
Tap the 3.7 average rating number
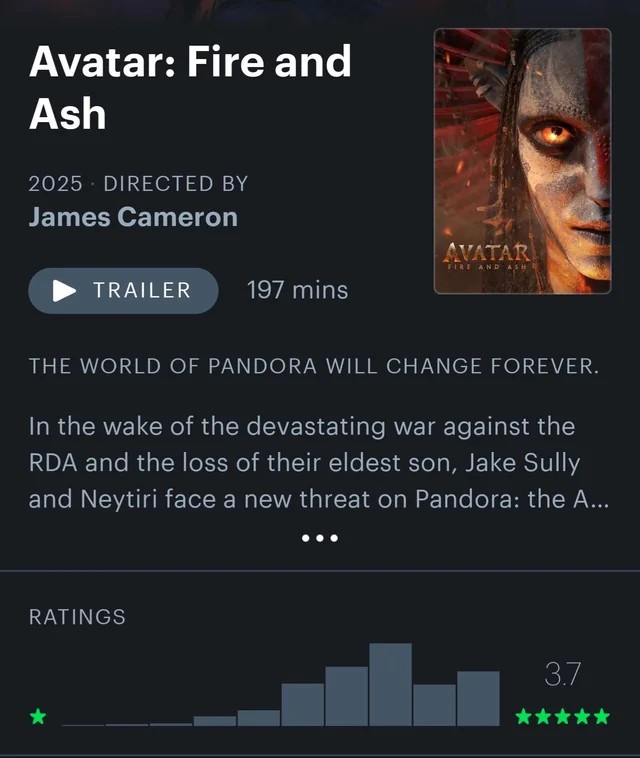click(x=562, y=674)
